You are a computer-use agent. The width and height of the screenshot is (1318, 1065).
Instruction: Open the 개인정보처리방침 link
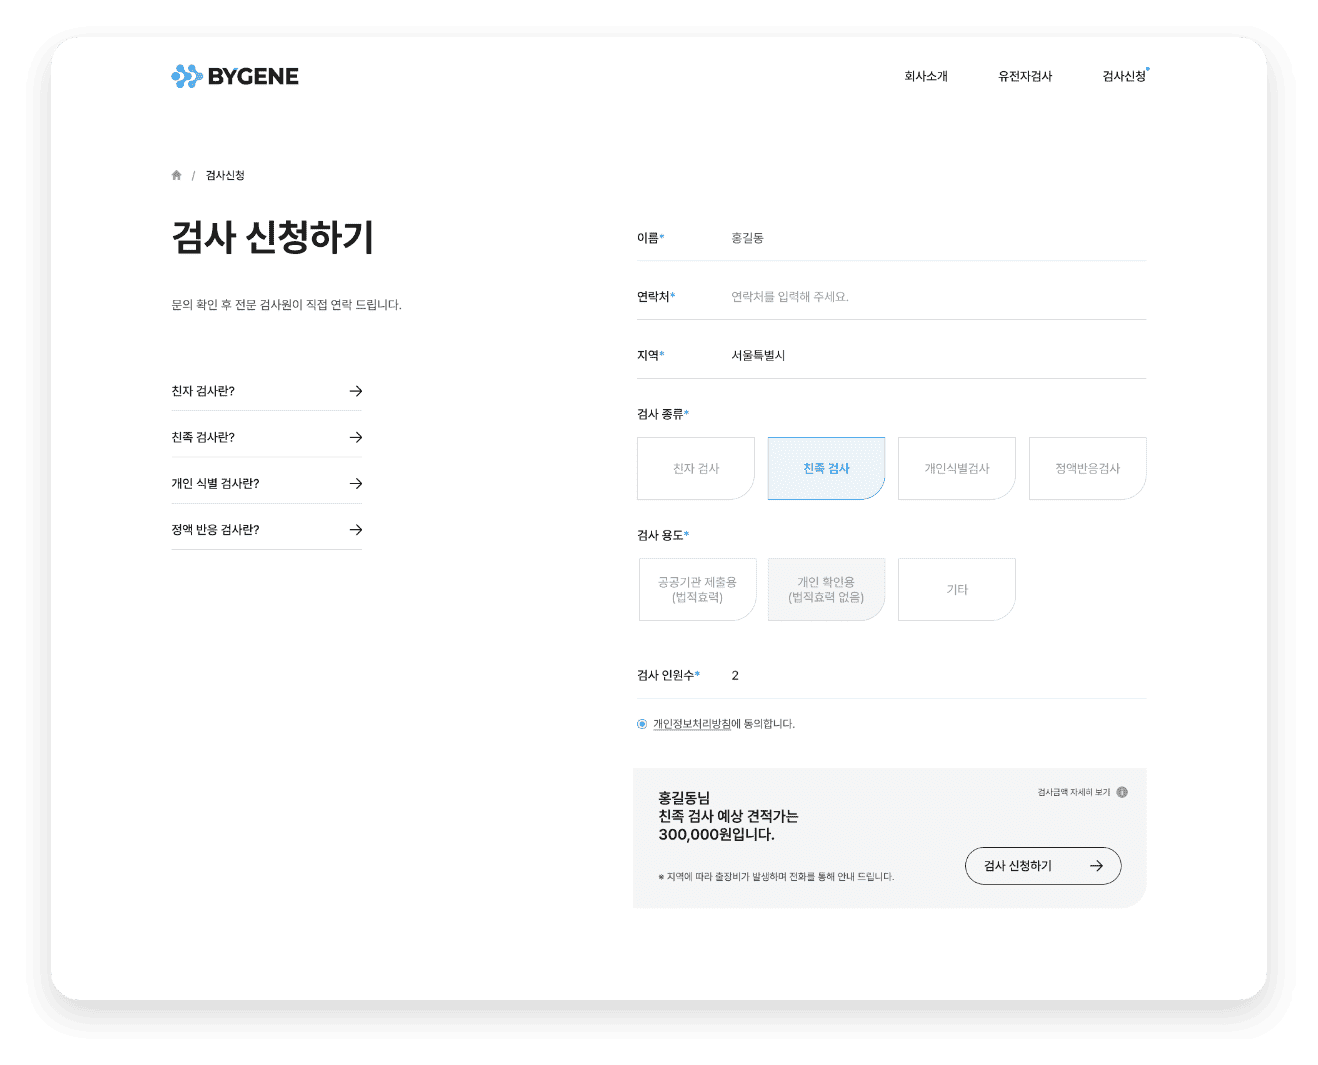tap(691, 724)
